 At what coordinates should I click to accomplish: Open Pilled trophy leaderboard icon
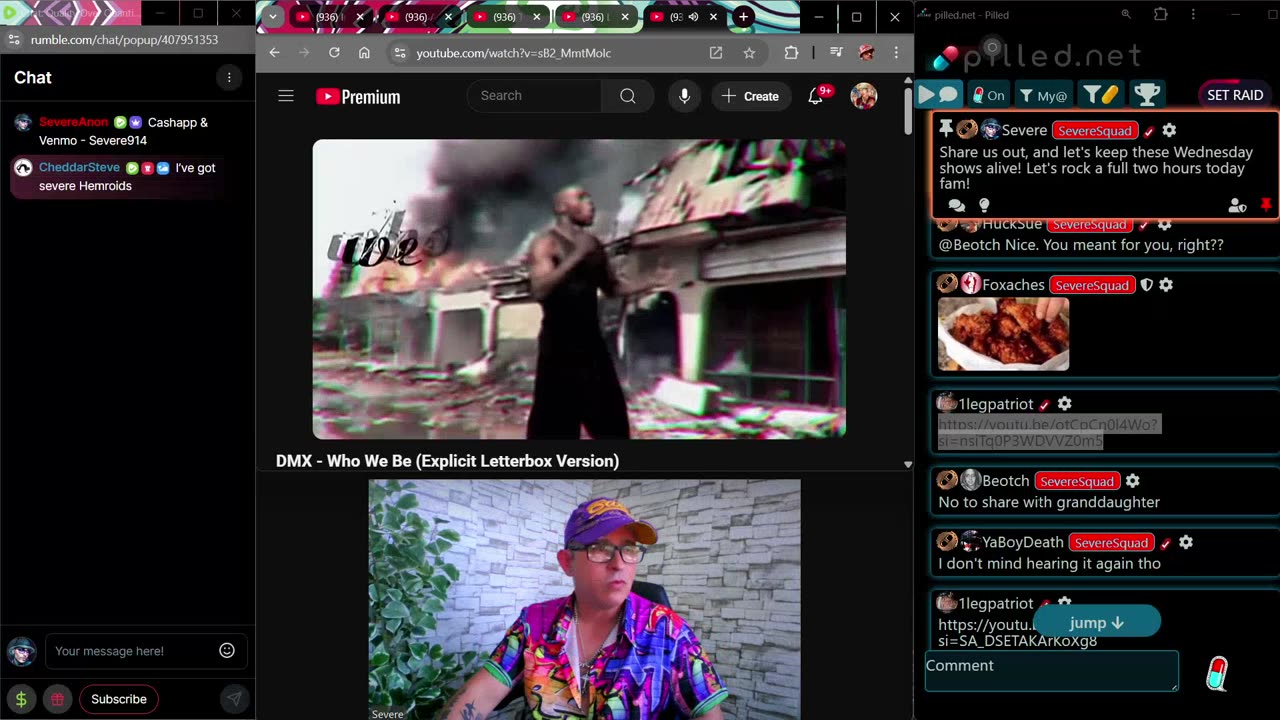pos(1147,95)
